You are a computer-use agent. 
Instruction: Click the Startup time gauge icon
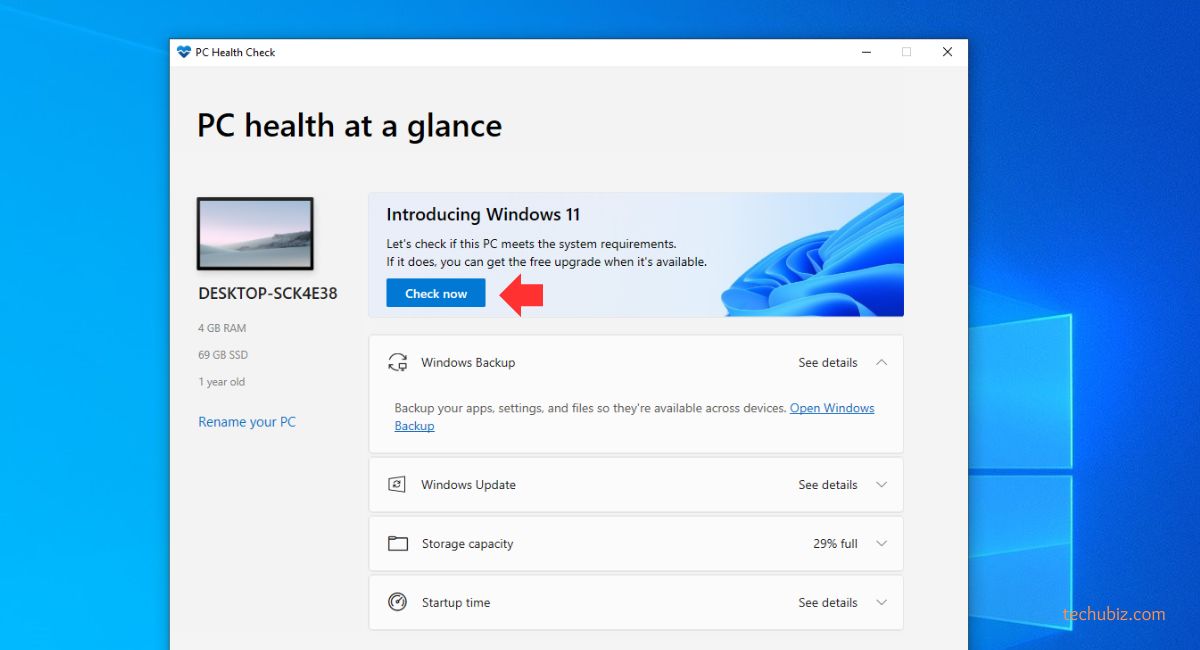click(397, 603)
